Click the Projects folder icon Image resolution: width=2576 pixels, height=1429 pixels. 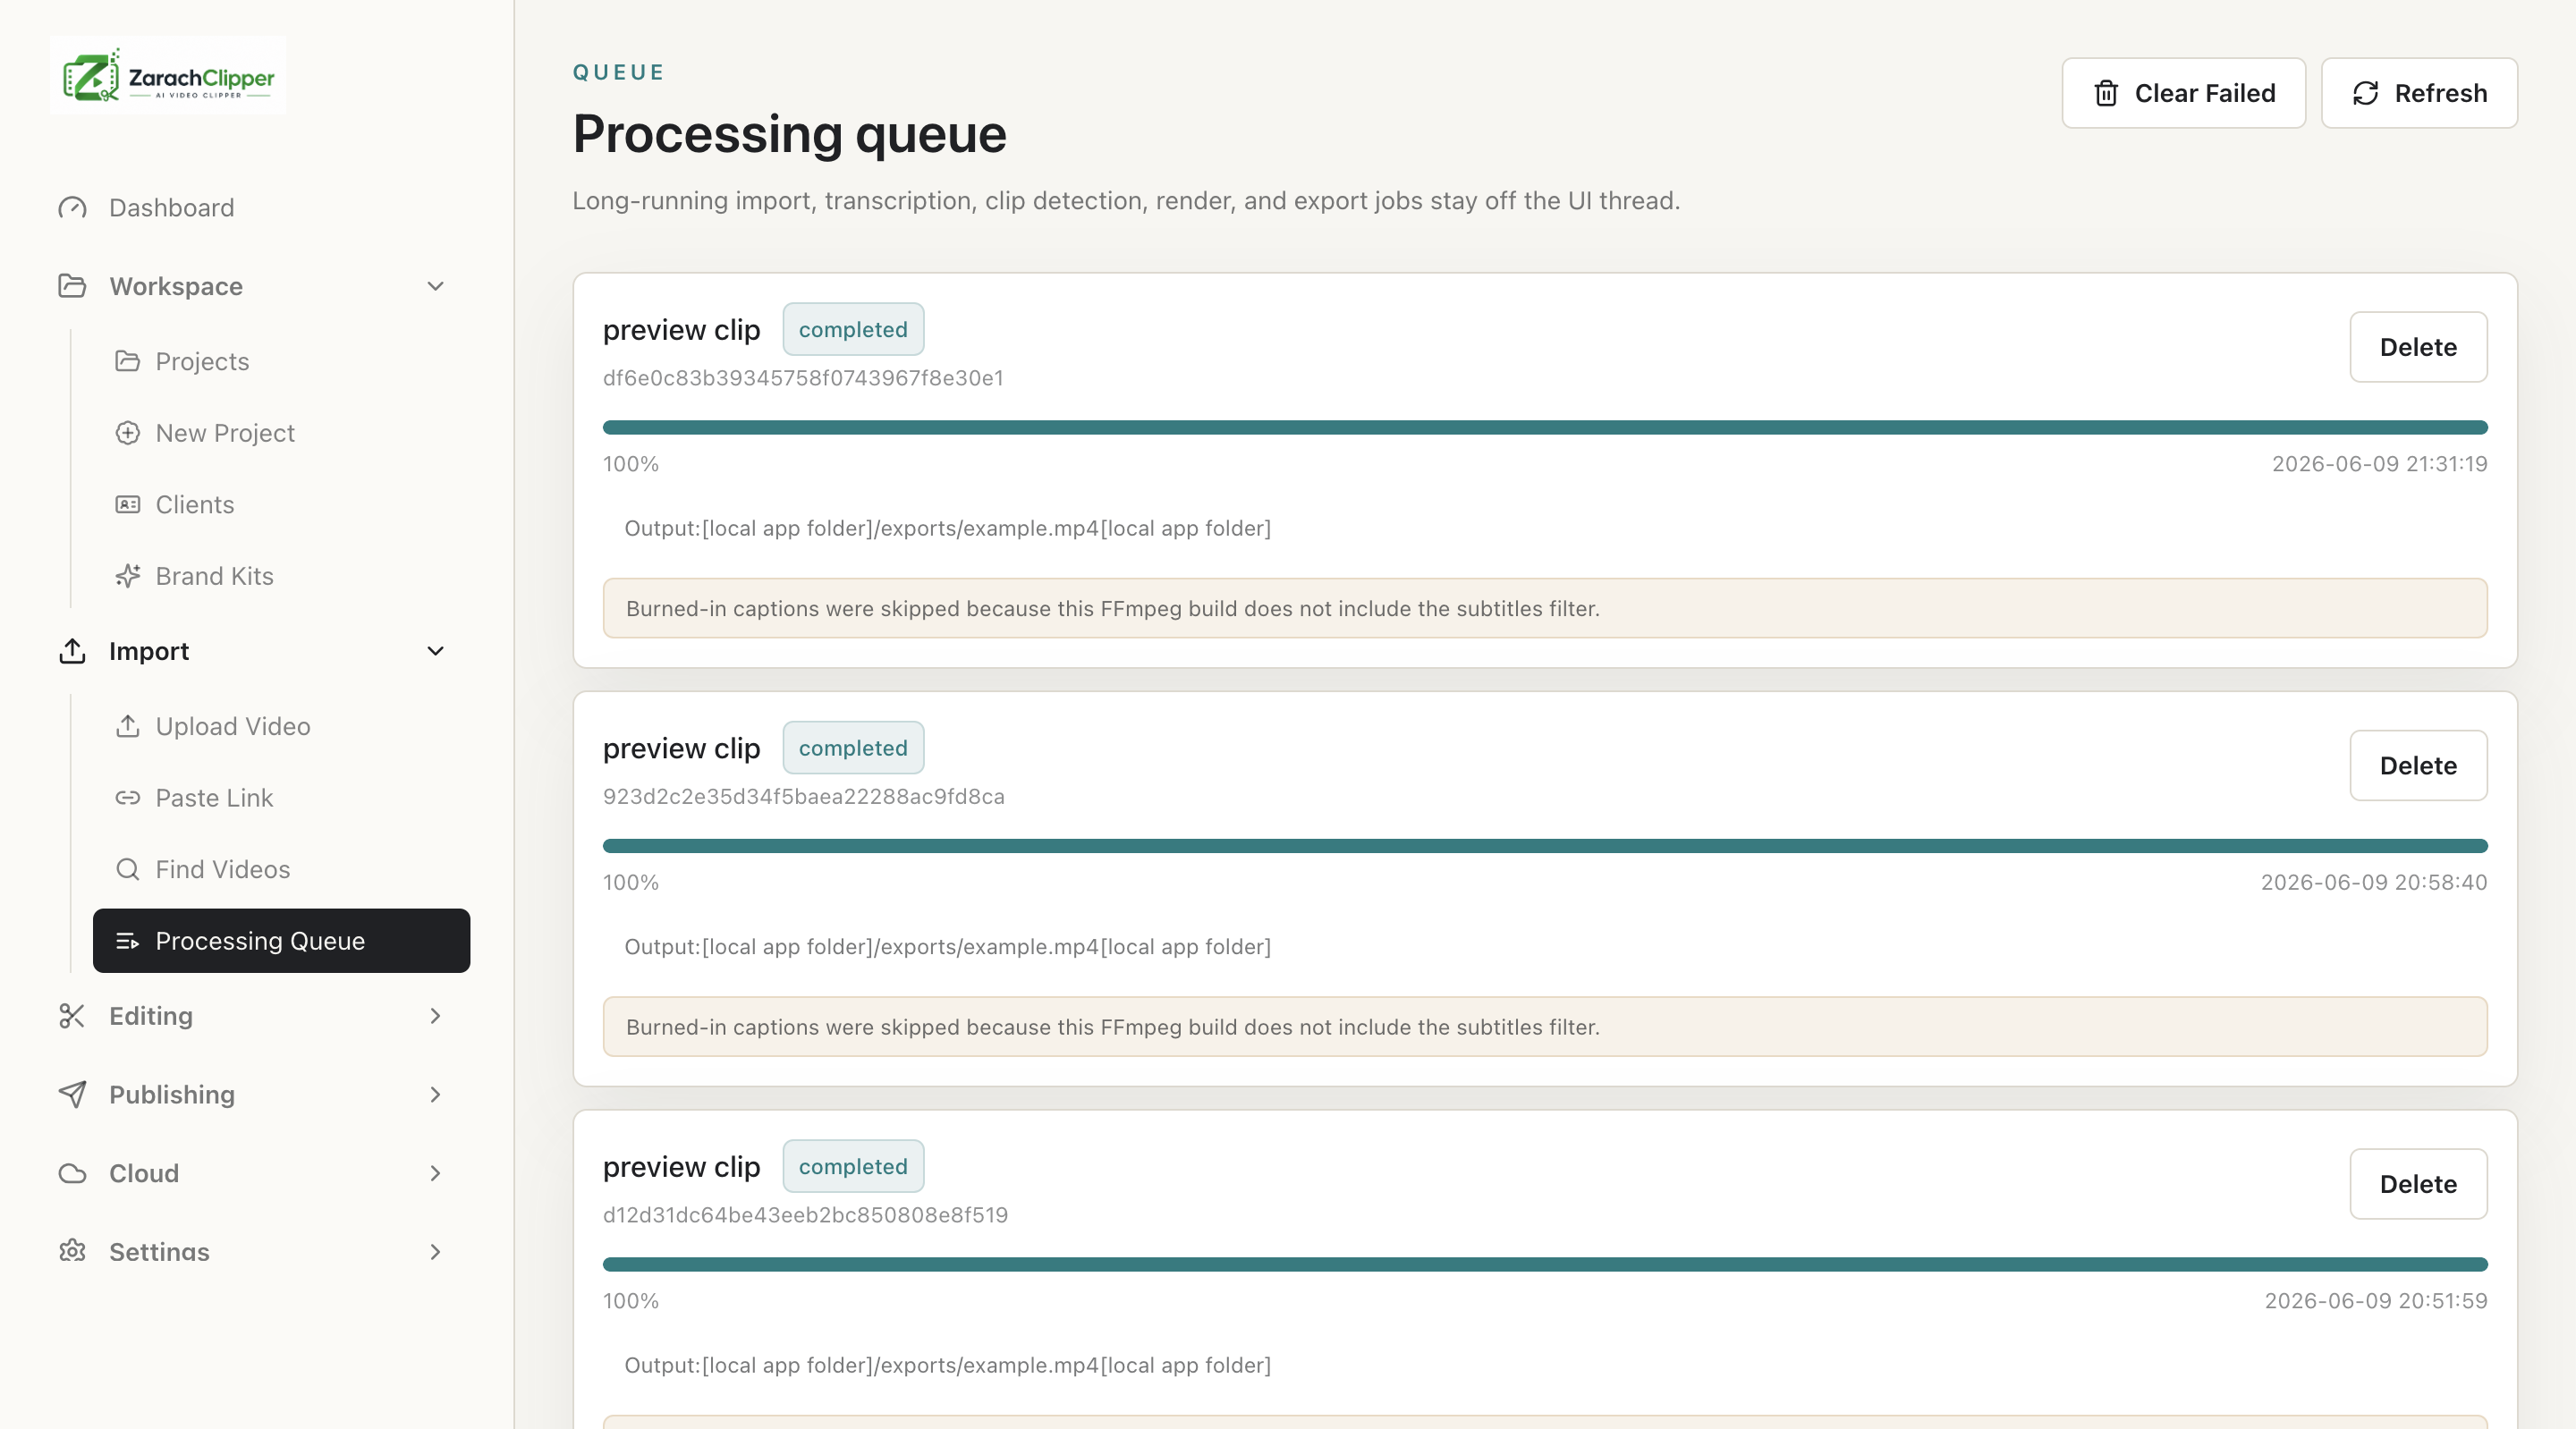coord(127,361)
